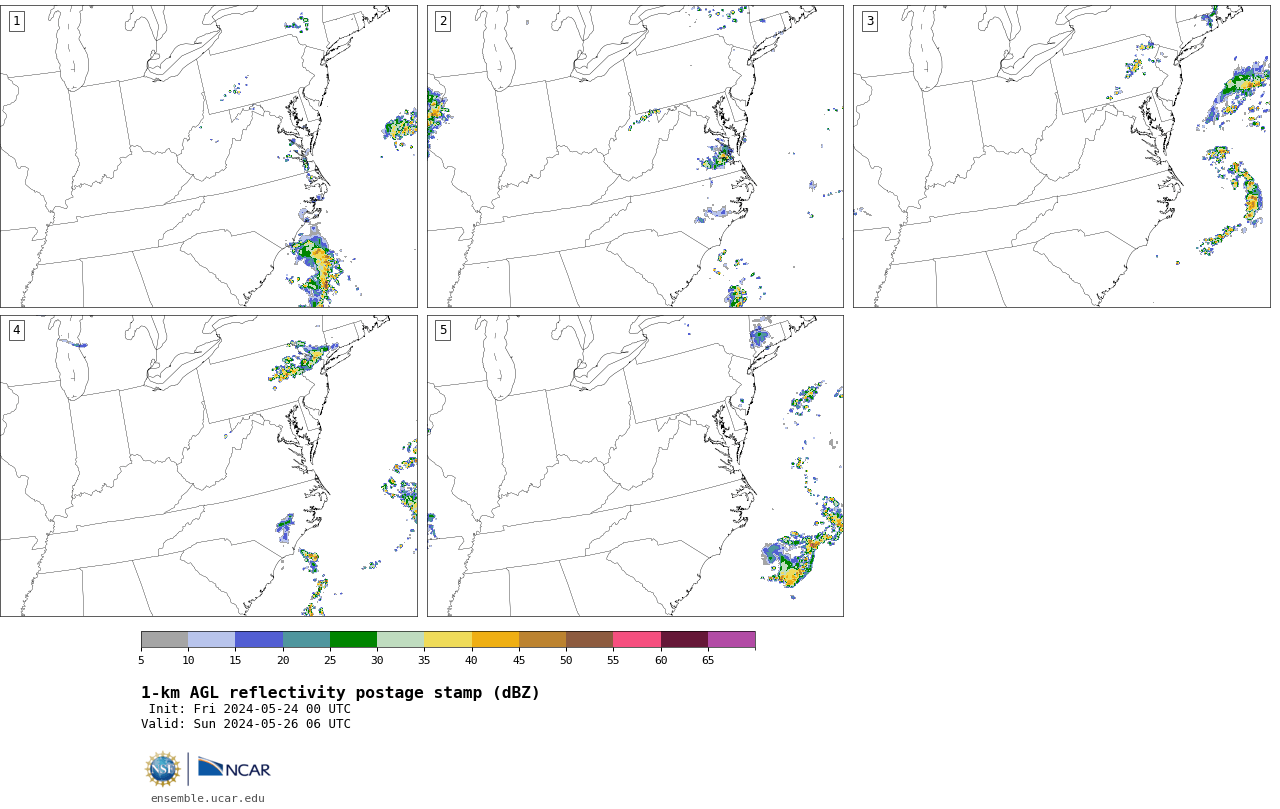The width and height of the screenshot is (1280, 809).
Task: Click the NSF logo icon
Action: point(163,769)
